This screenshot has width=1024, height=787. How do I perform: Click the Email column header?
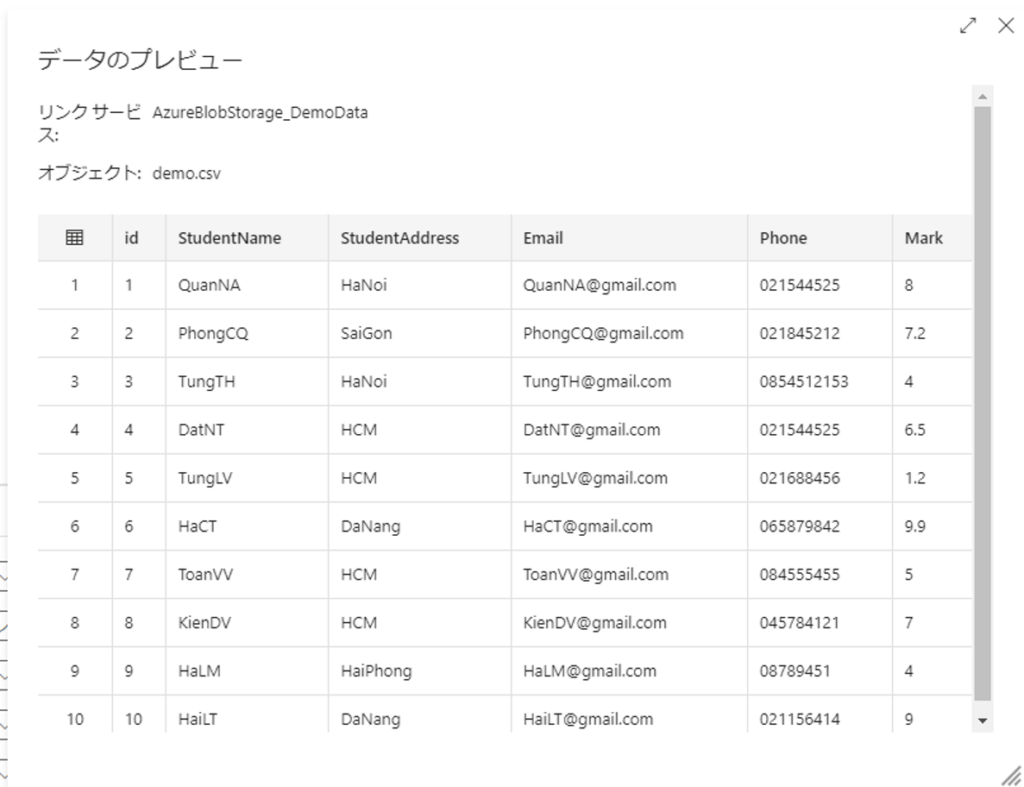543,238
